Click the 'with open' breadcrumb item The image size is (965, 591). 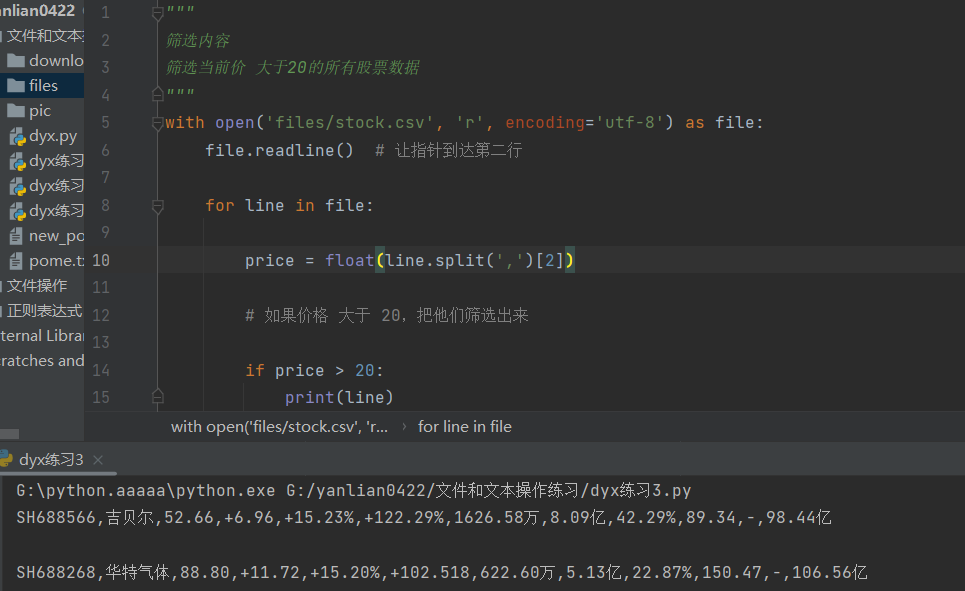[x=279, y=427]
